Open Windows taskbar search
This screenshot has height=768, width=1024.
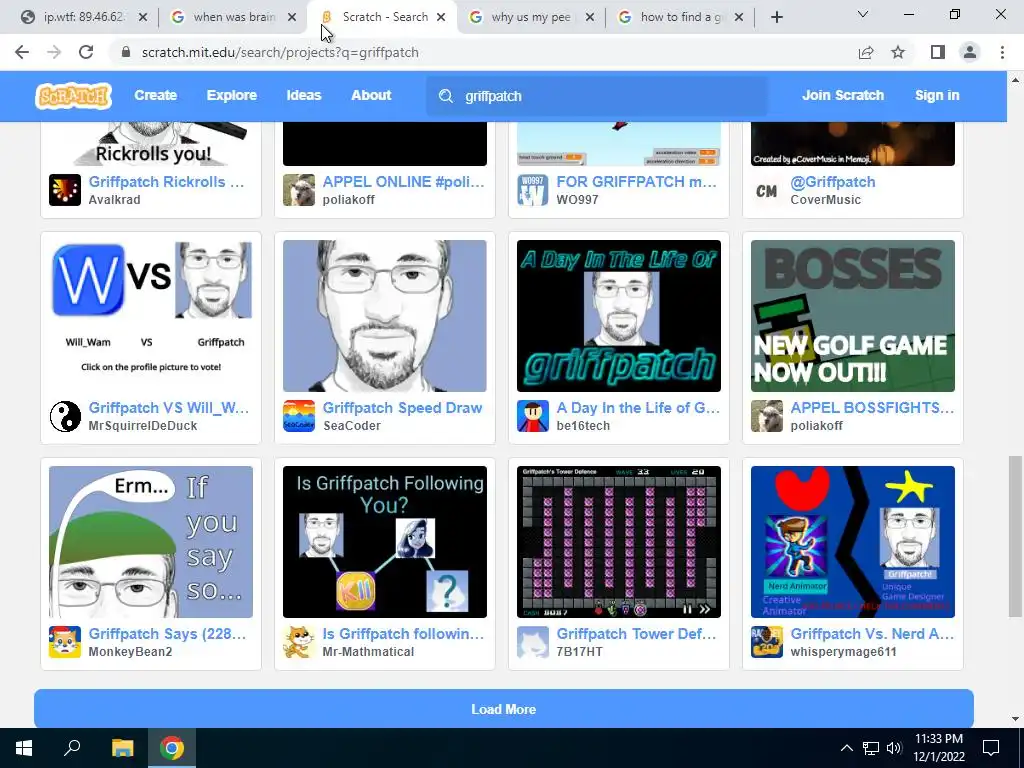tap(72, 748)
